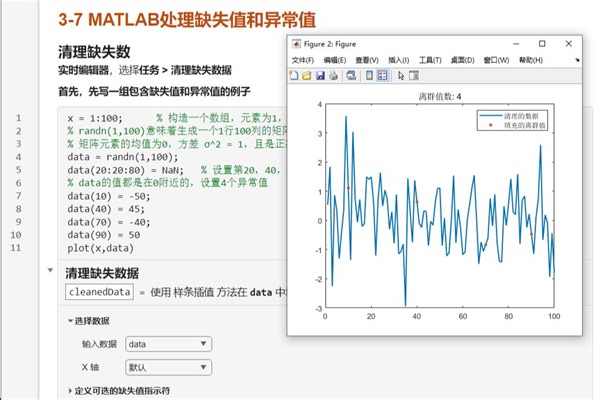
Task: Click the 填充的离群值 legend entry
Action: tap(524, 125)
